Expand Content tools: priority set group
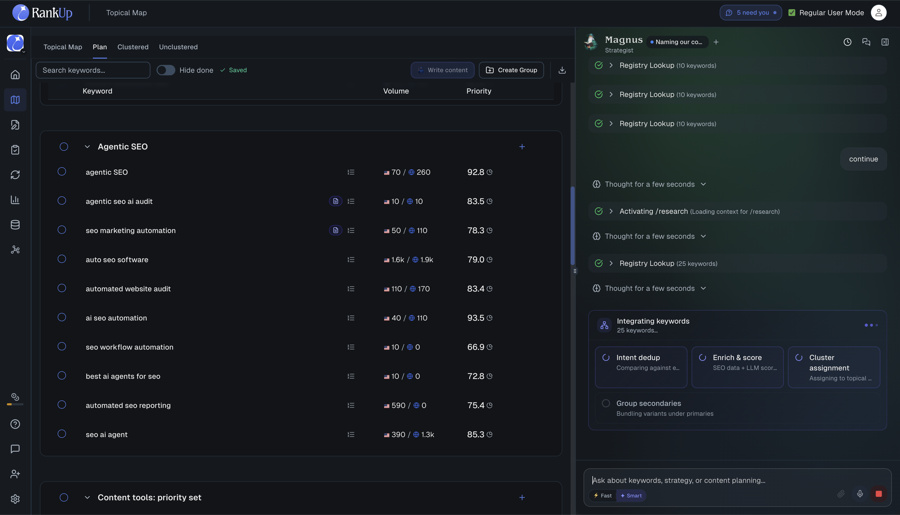The width and height of the screenshot is (900, 515). 87,498
